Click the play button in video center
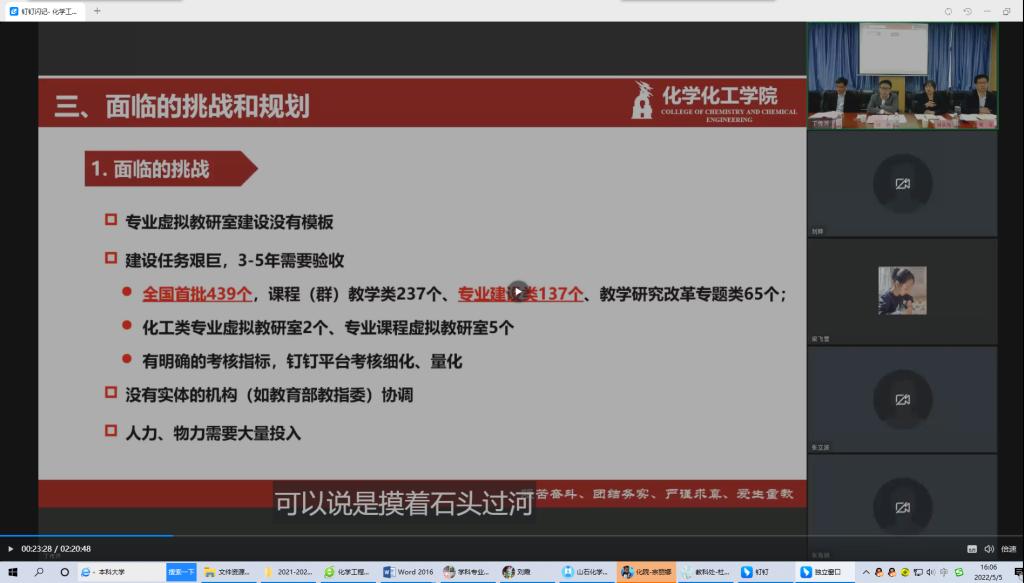This screenshot has width=1024, height=583. tap(518, 291)
